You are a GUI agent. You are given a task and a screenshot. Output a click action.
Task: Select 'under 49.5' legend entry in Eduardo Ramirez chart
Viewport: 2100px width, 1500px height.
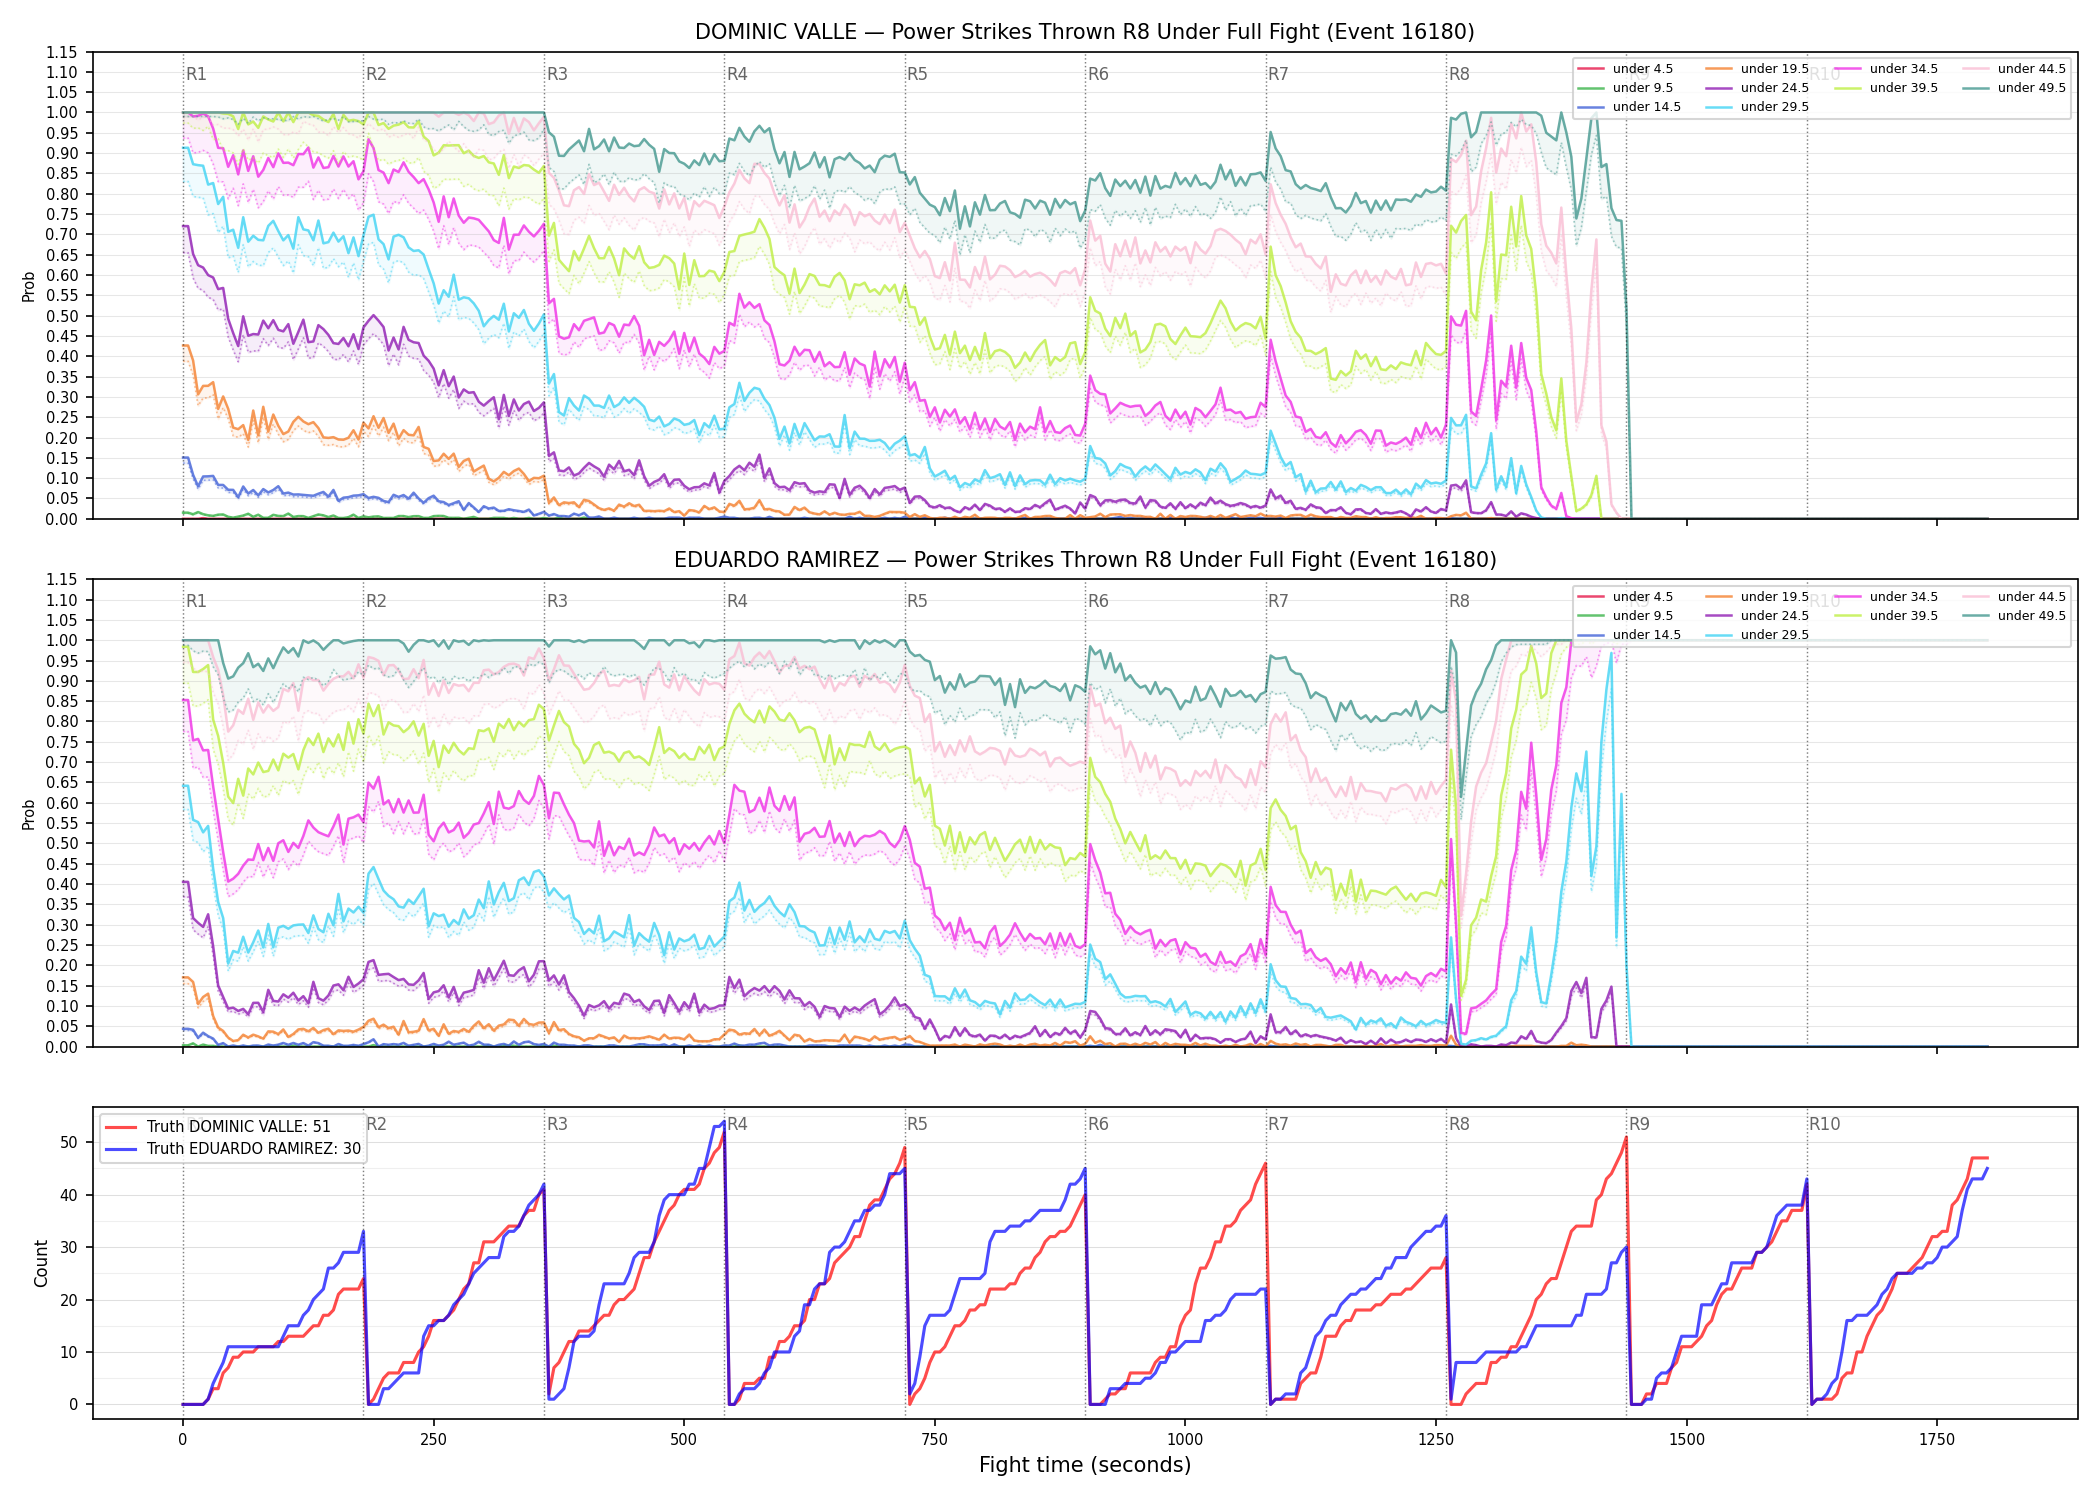coord(2014,616)
